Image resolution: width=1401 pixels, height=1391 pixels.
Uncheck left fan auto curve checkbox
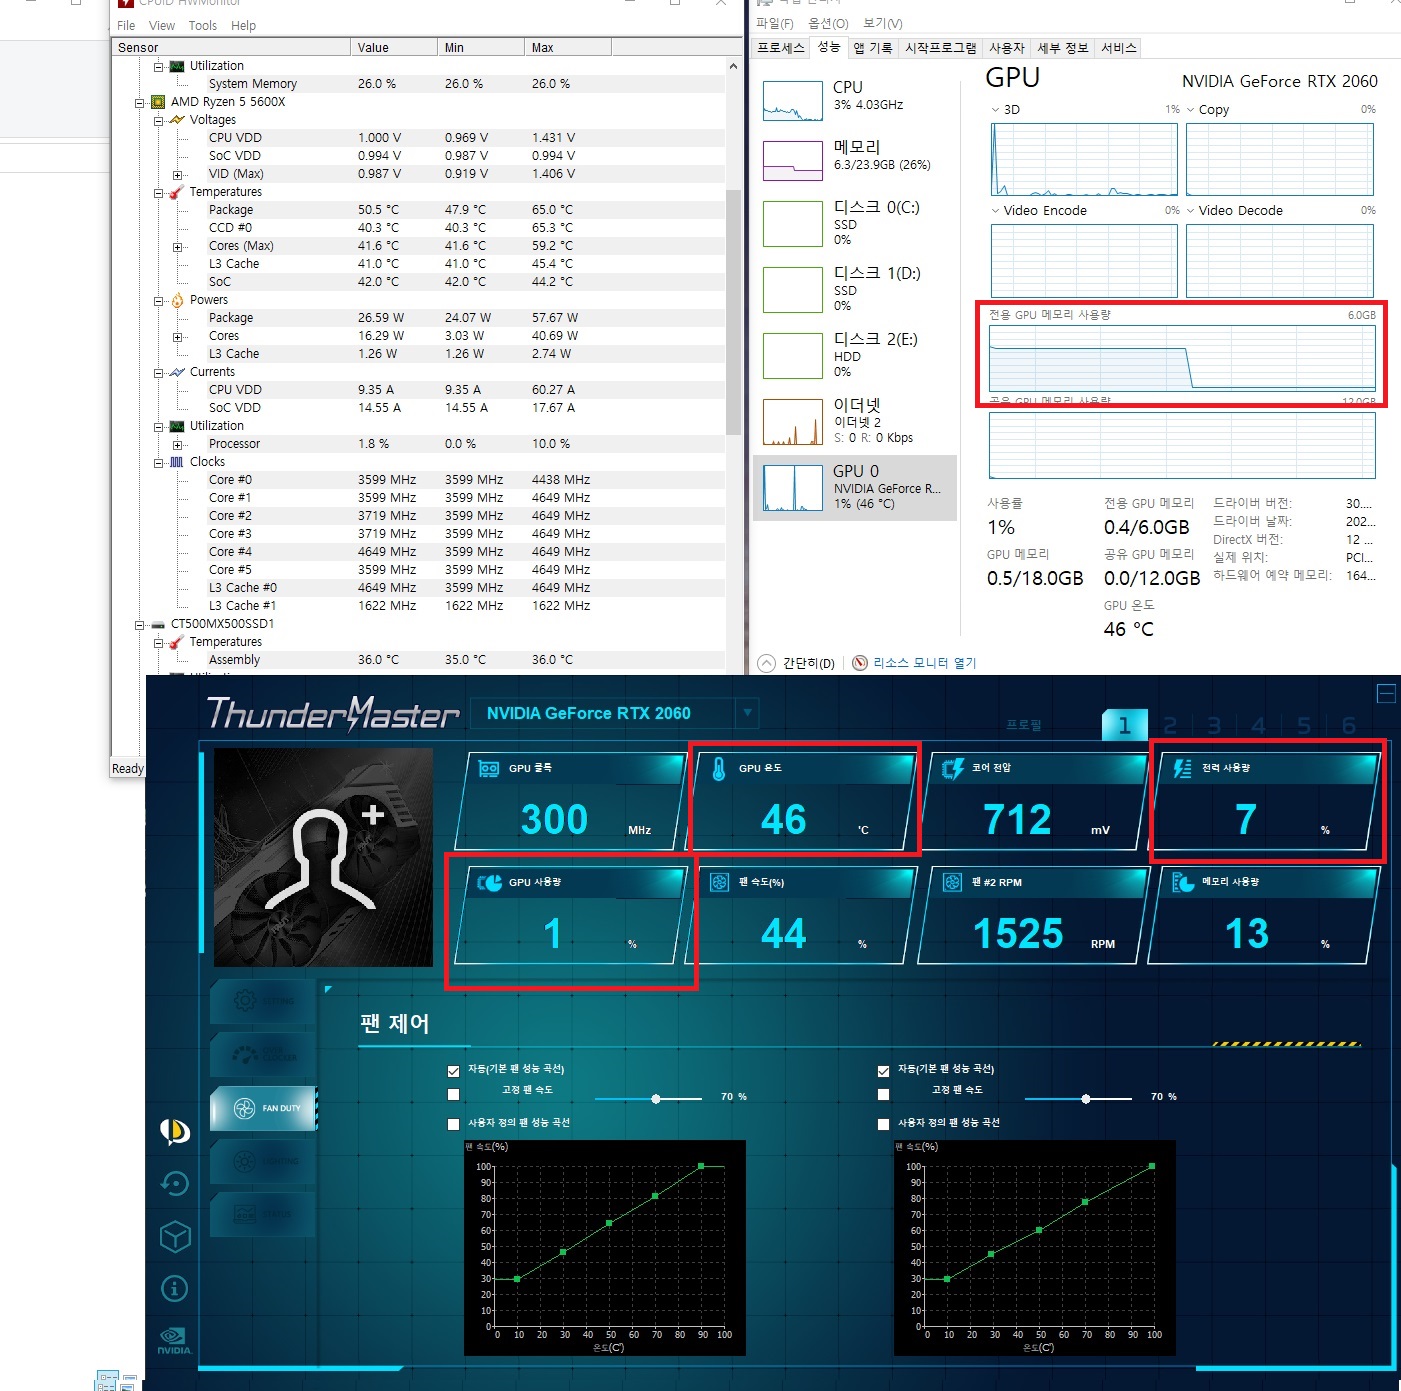click(453, 1070)
